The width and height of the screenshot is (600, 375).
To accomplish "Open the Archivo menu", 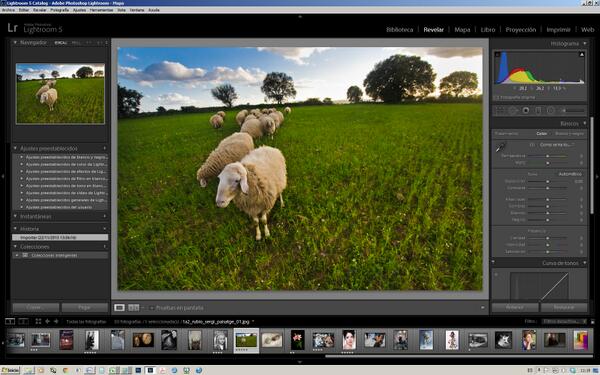I will (x=8, y=10).
